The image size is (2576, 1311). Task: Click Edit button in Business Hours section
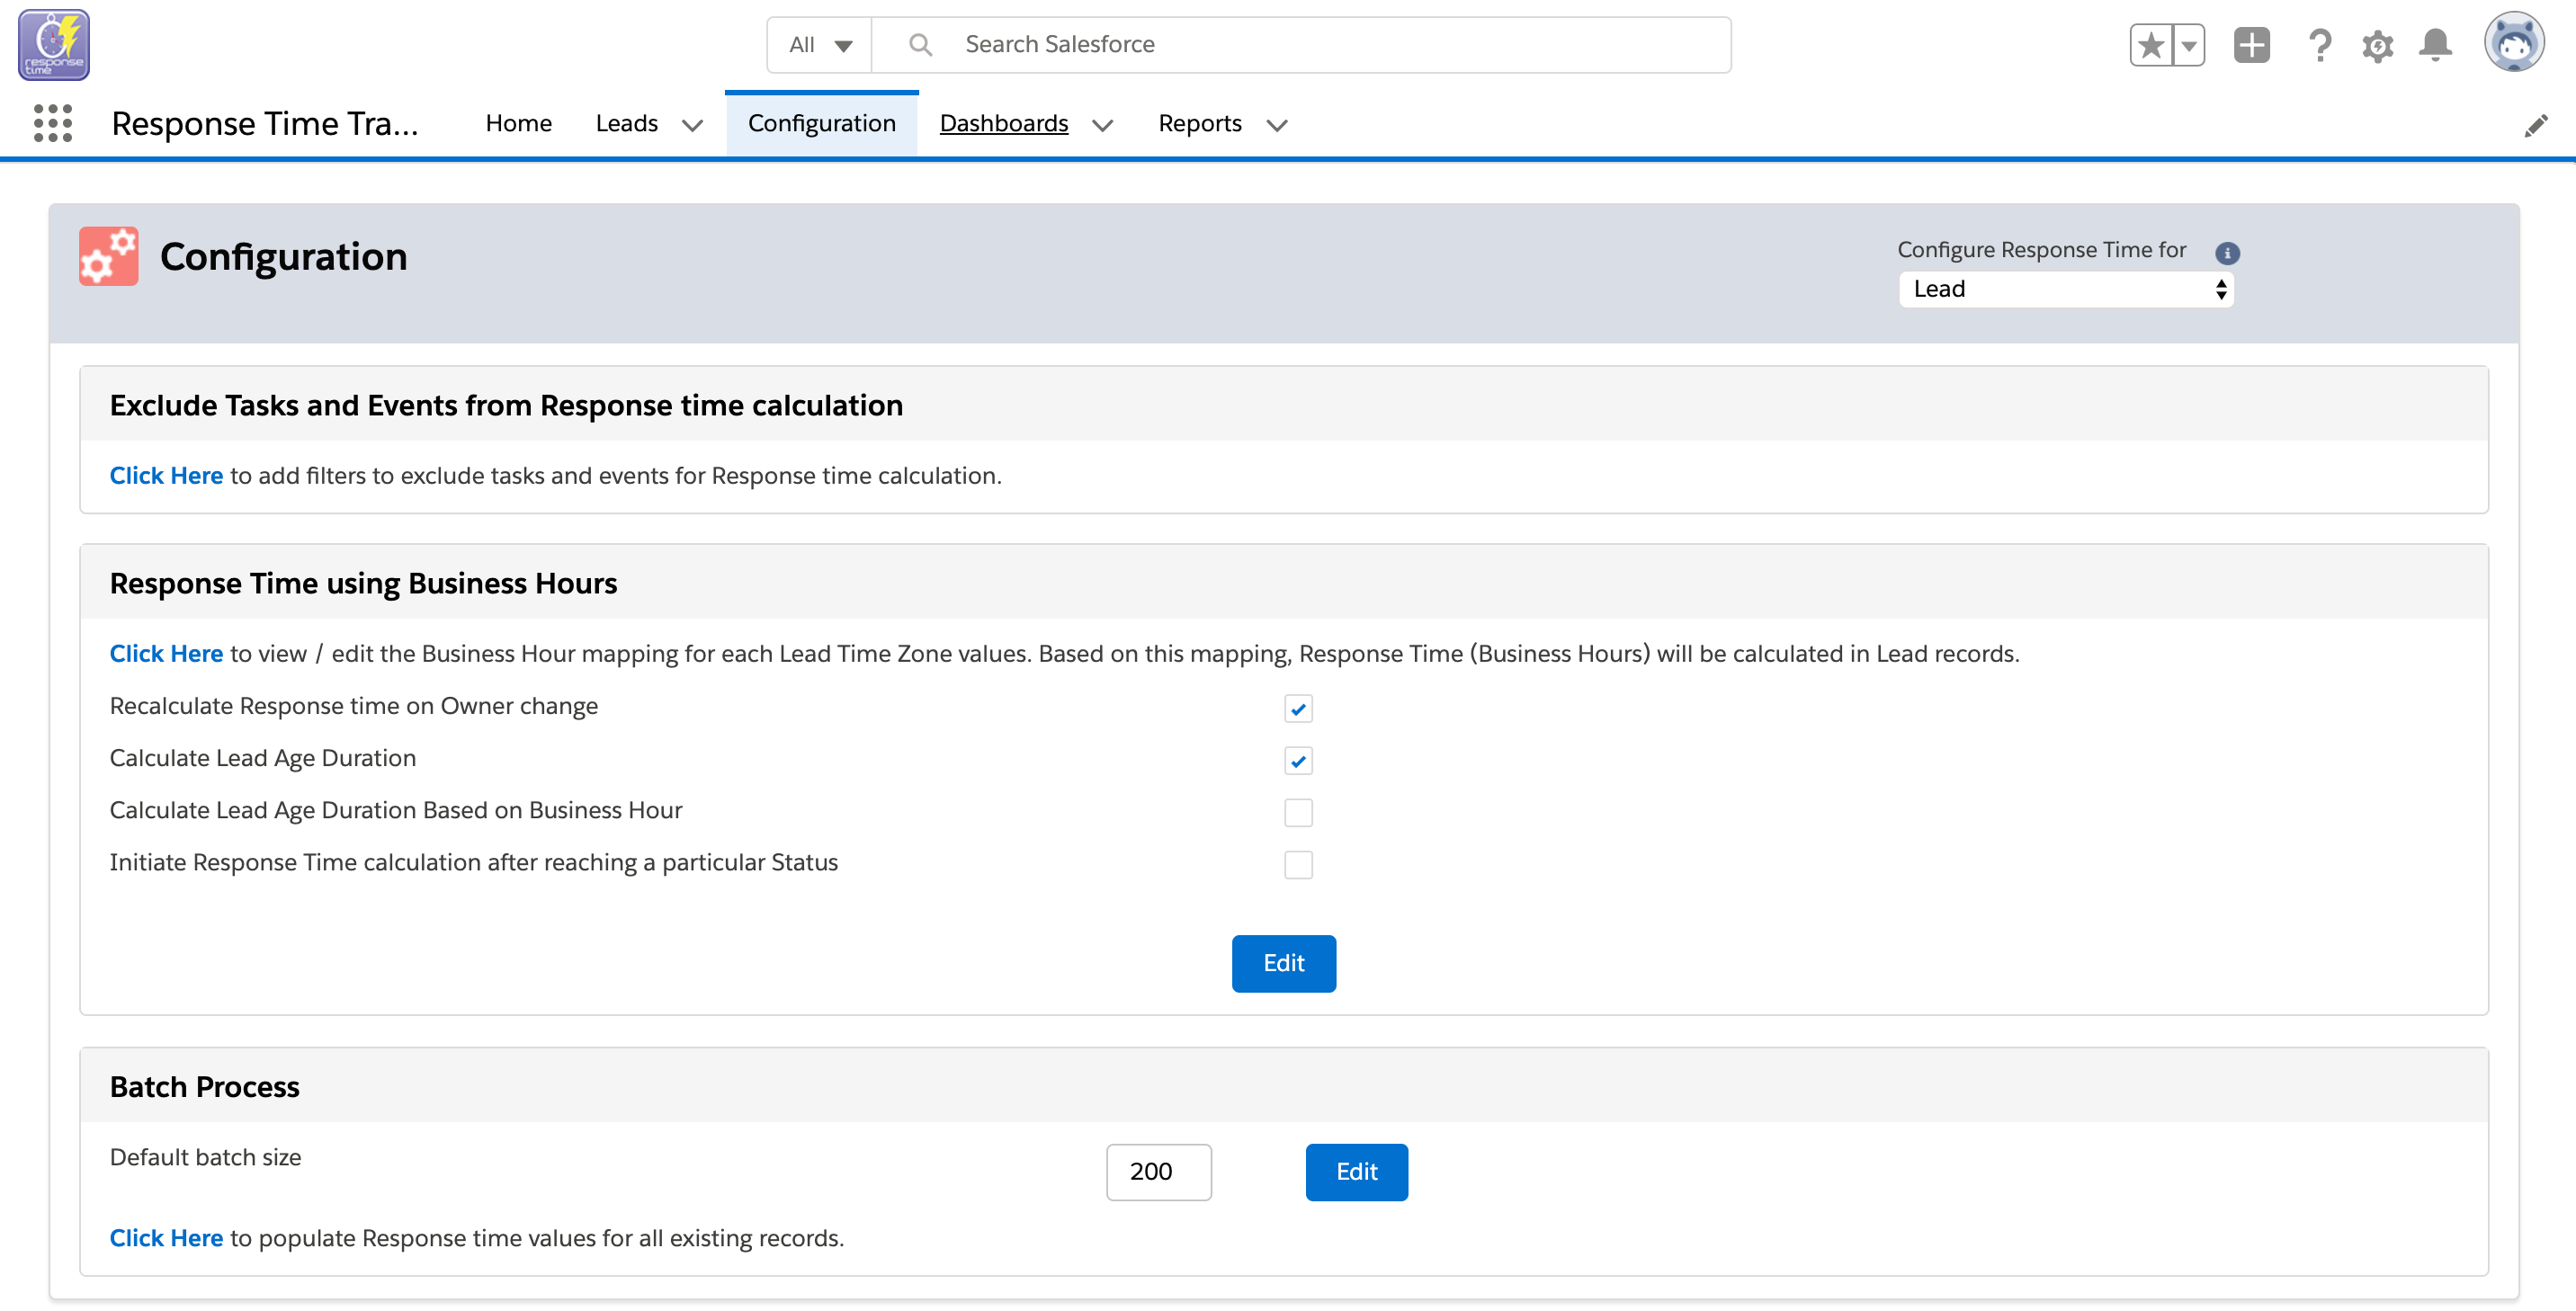pyautogui.click(x=1283, y=963)
